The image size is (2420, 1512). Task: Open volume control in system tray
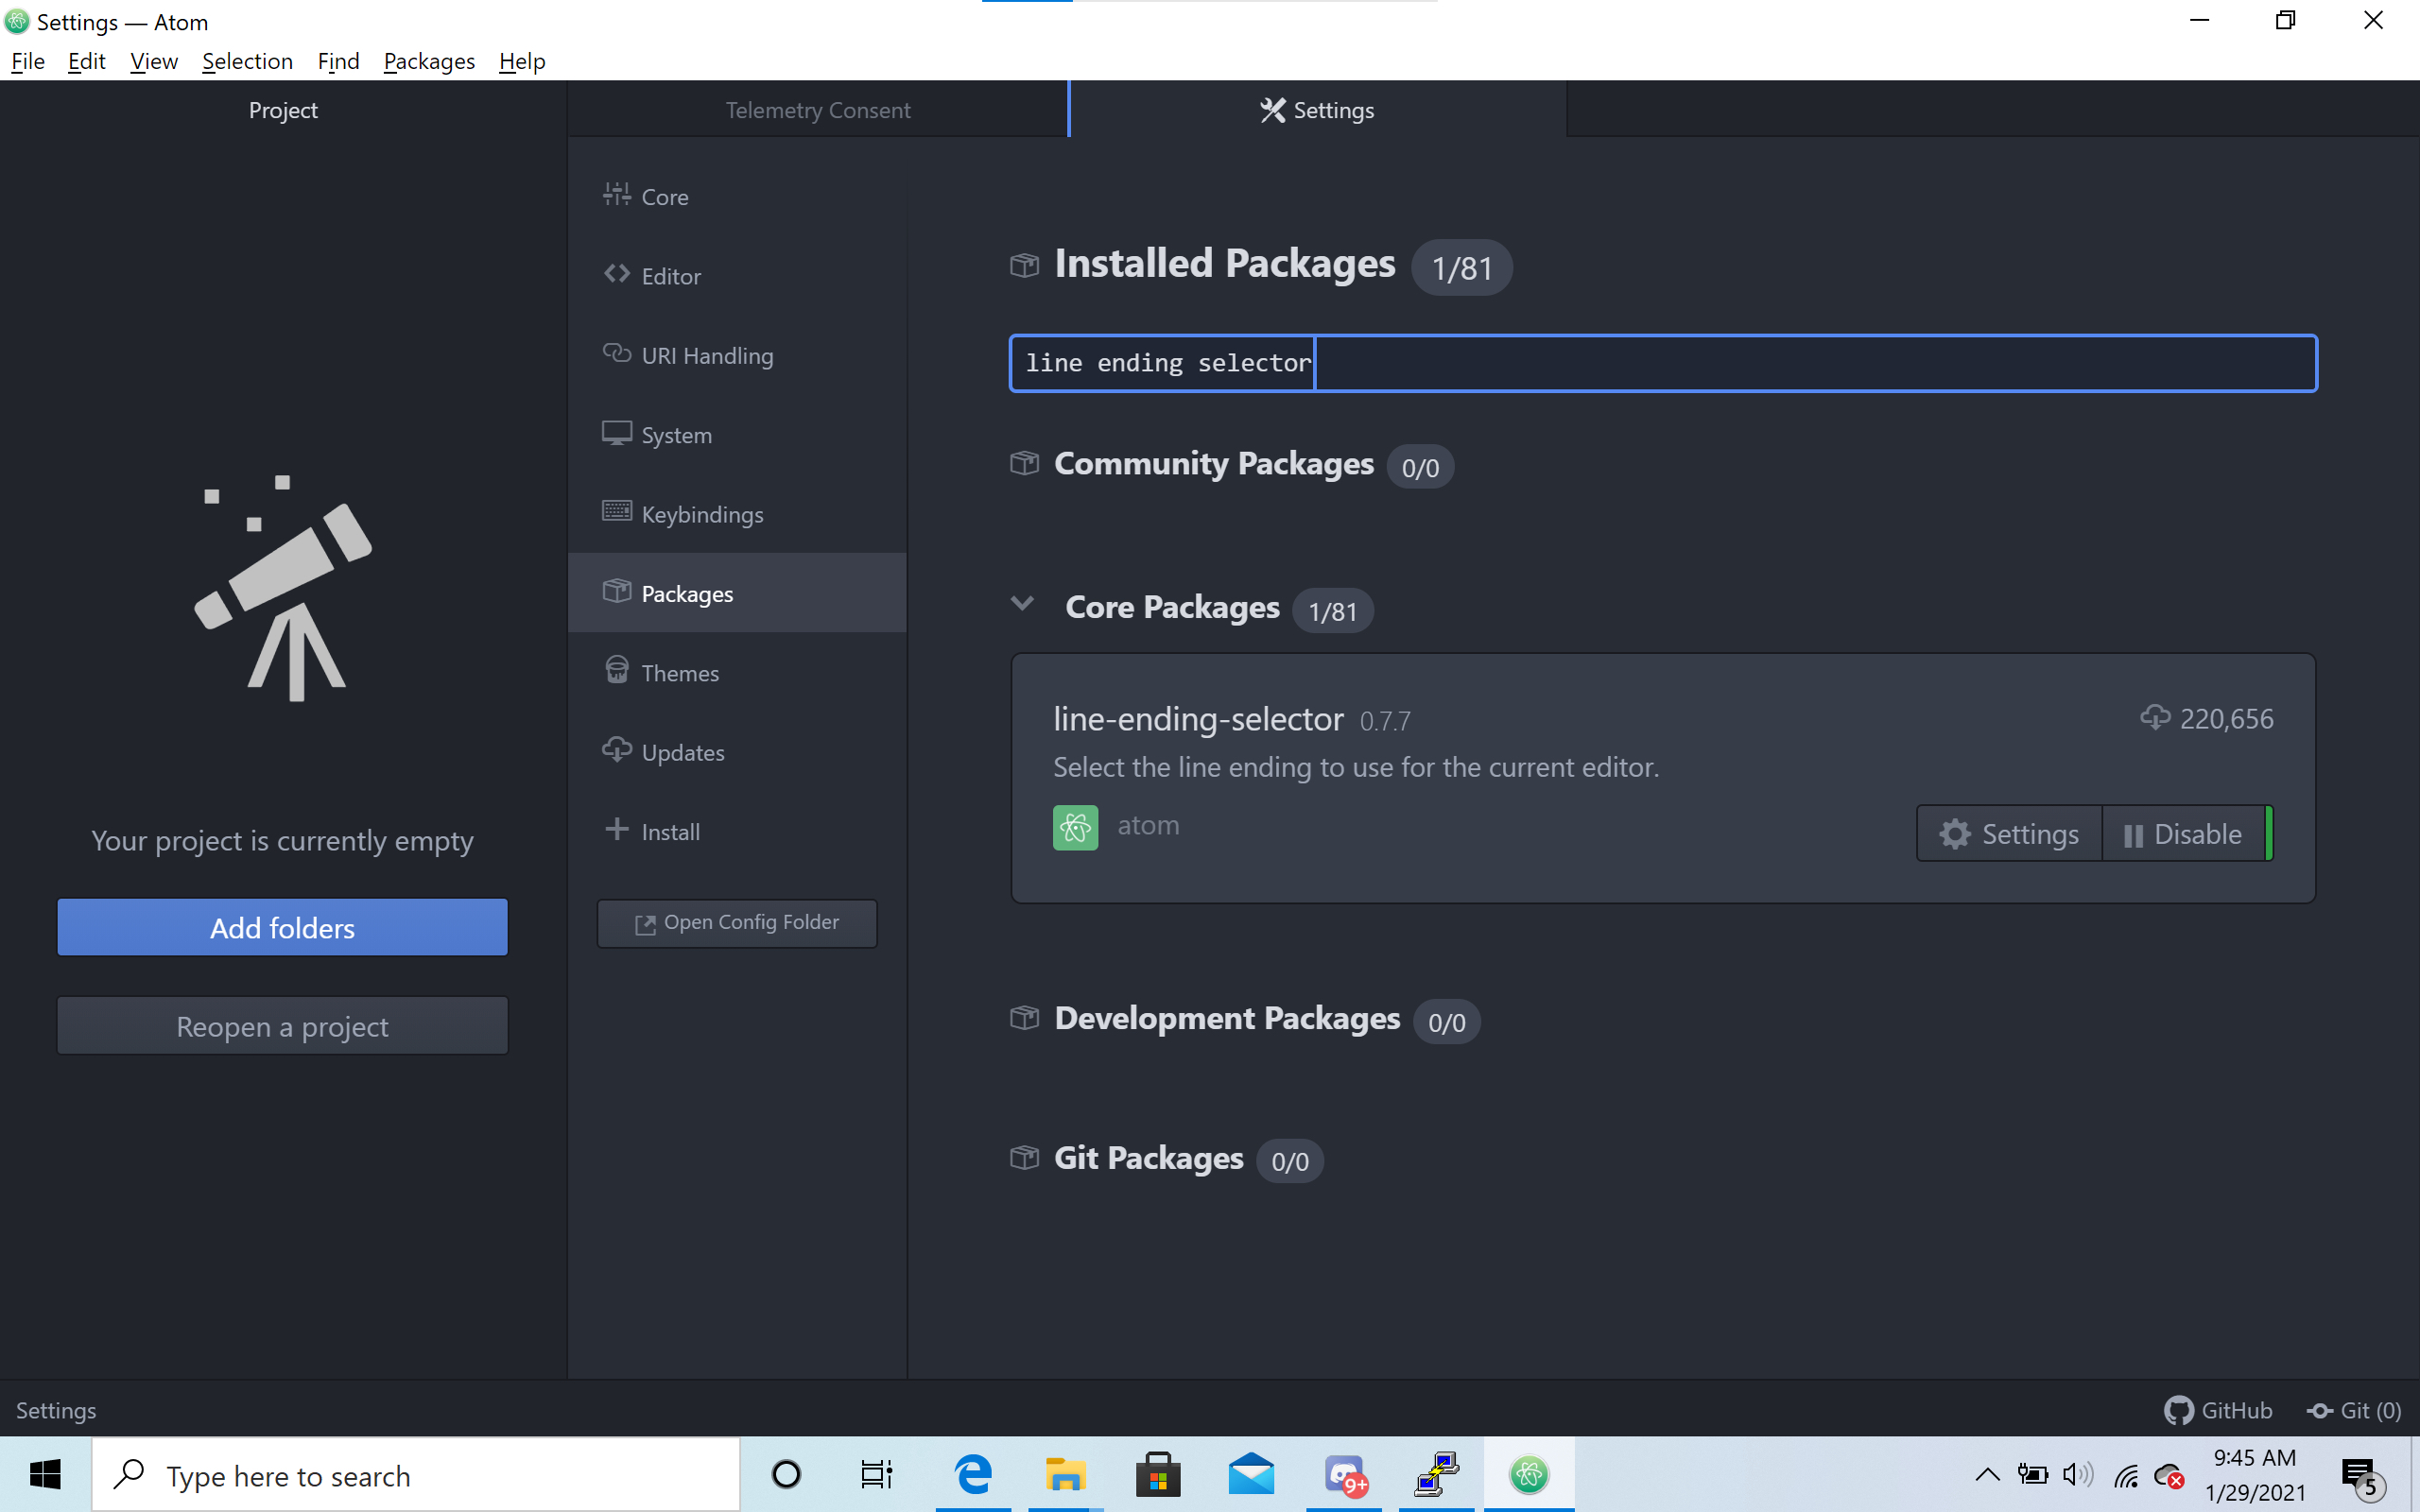(x=2078, y=1474)
